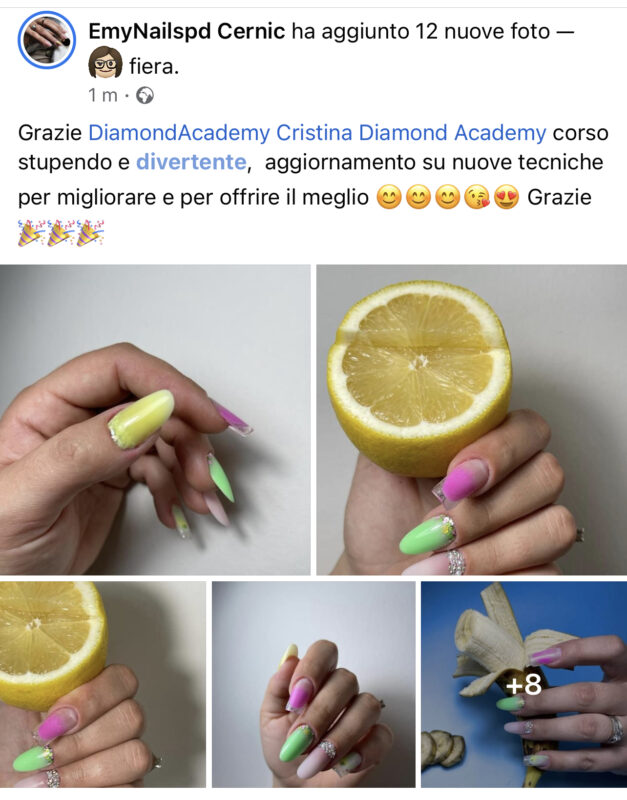Screen dimensions: 627x800
Task: Click the globe public privacy icon
Action: point(145,95)
